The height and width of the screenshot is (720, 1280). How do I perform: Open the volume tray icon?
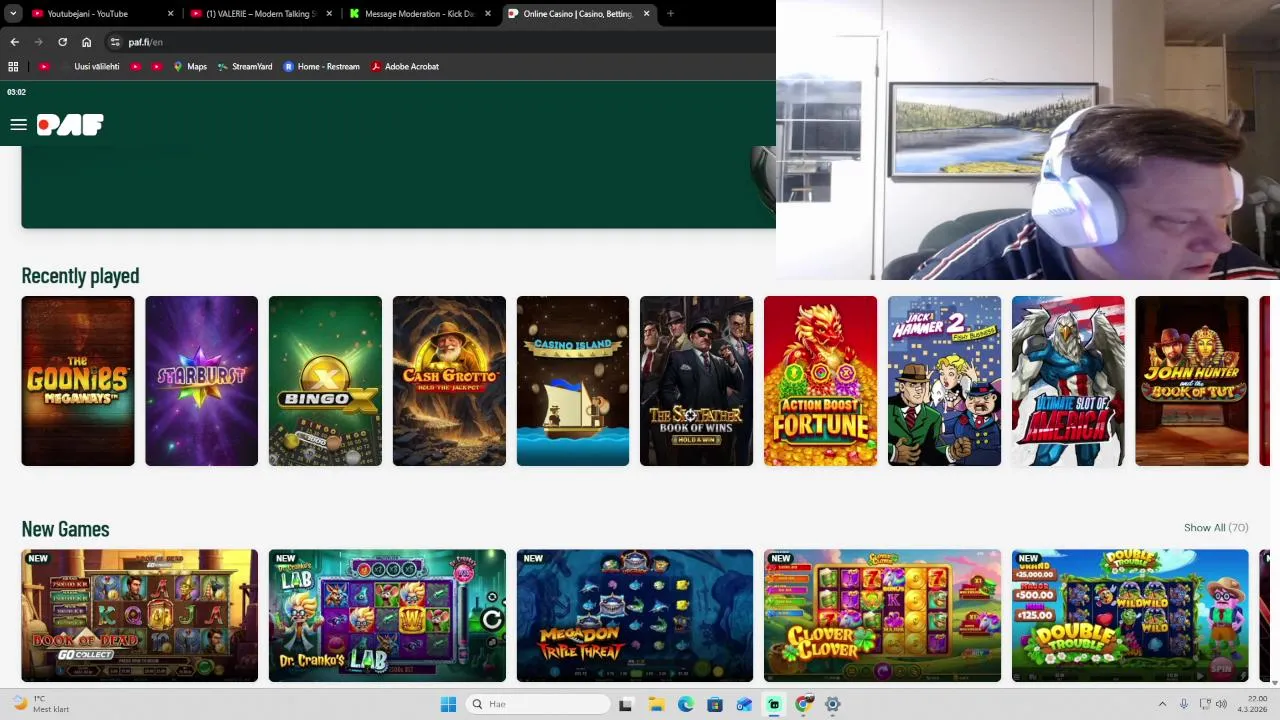coord(1222,704)
